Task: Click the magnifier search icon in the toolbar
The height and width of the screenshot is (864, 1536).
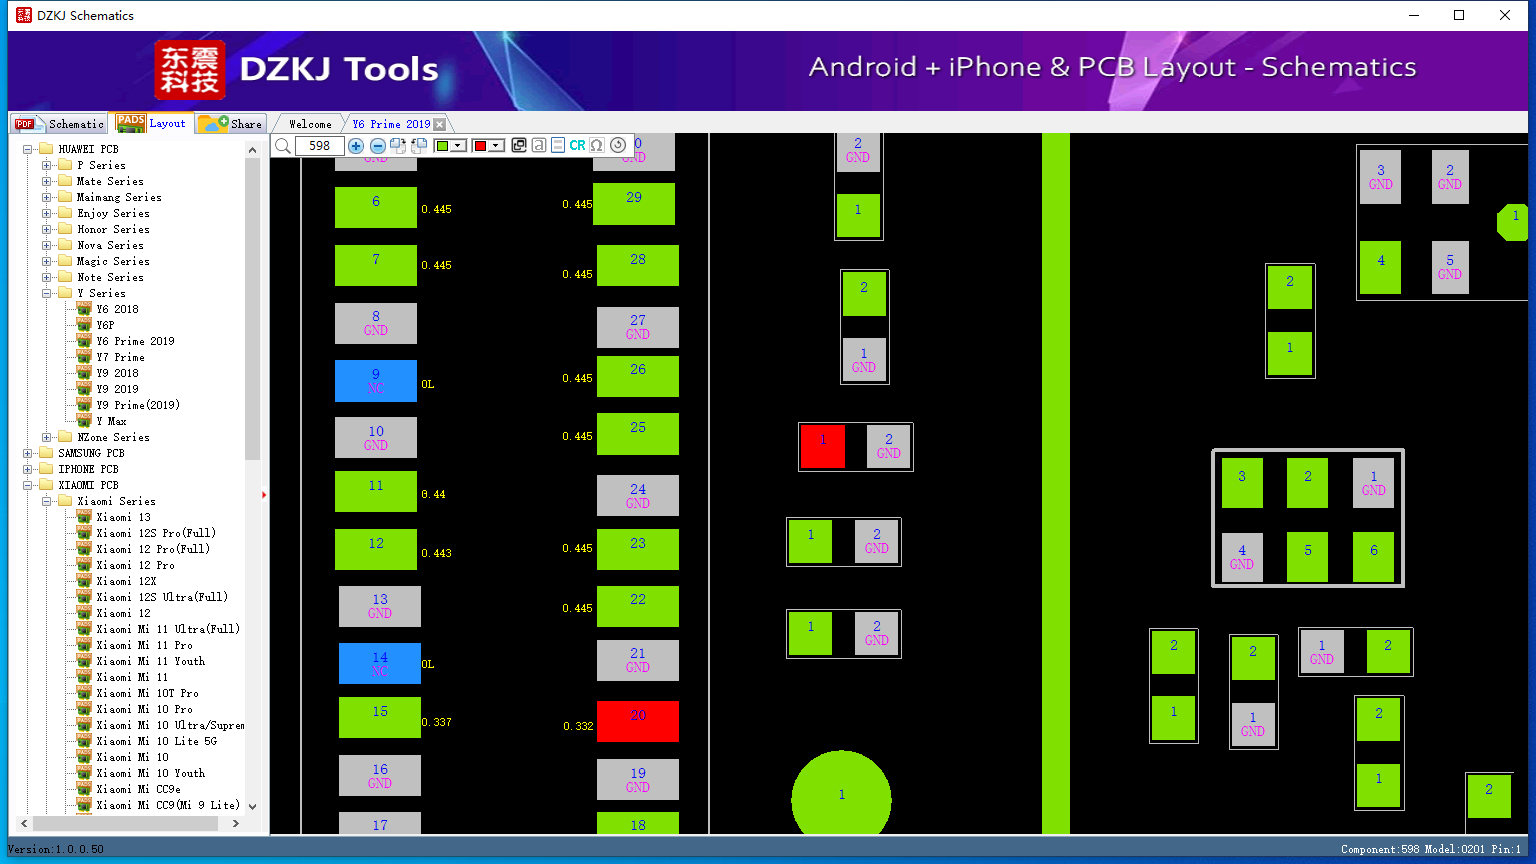Action: [283, 146]
